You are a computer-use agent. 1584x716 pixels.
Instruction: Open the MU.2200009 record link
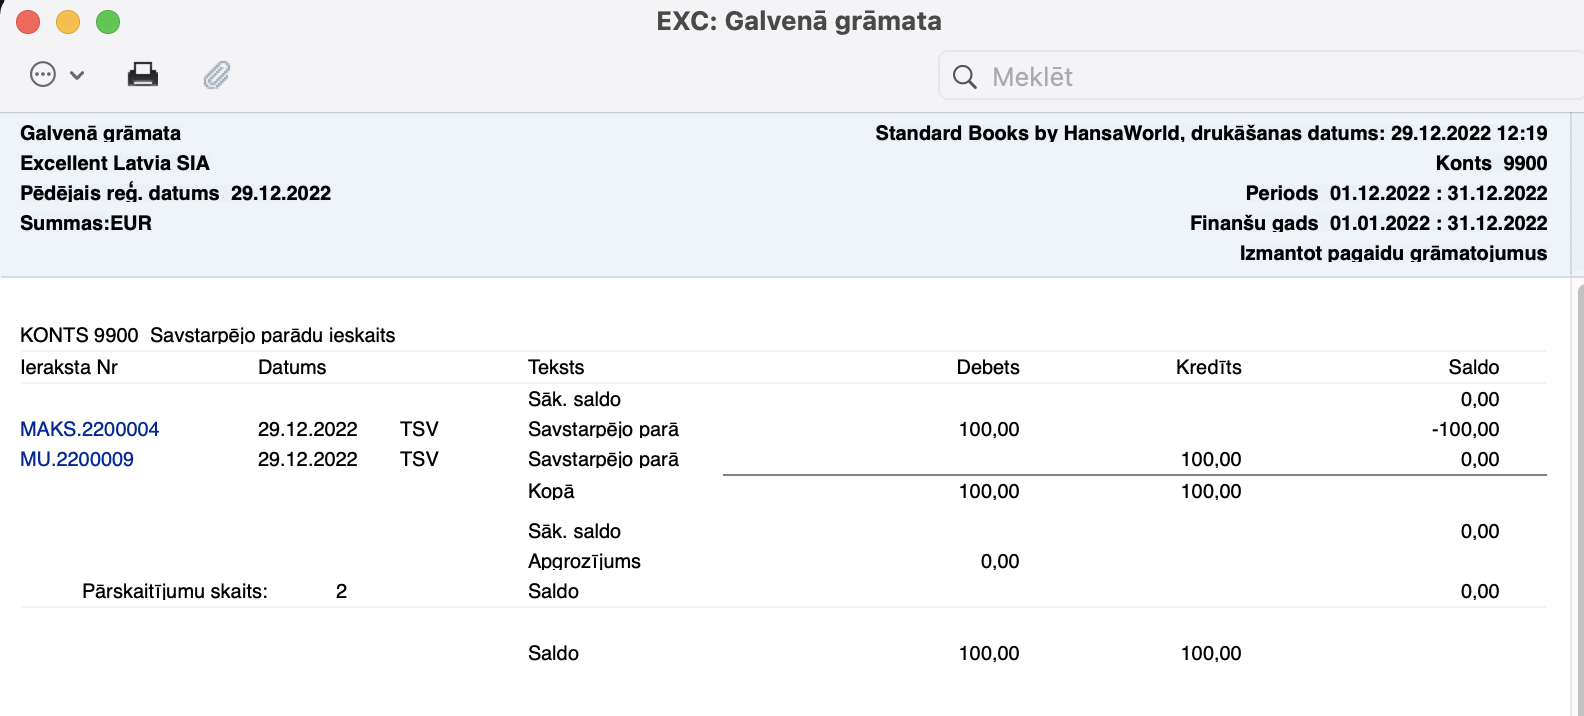click(x=77, y=459)
